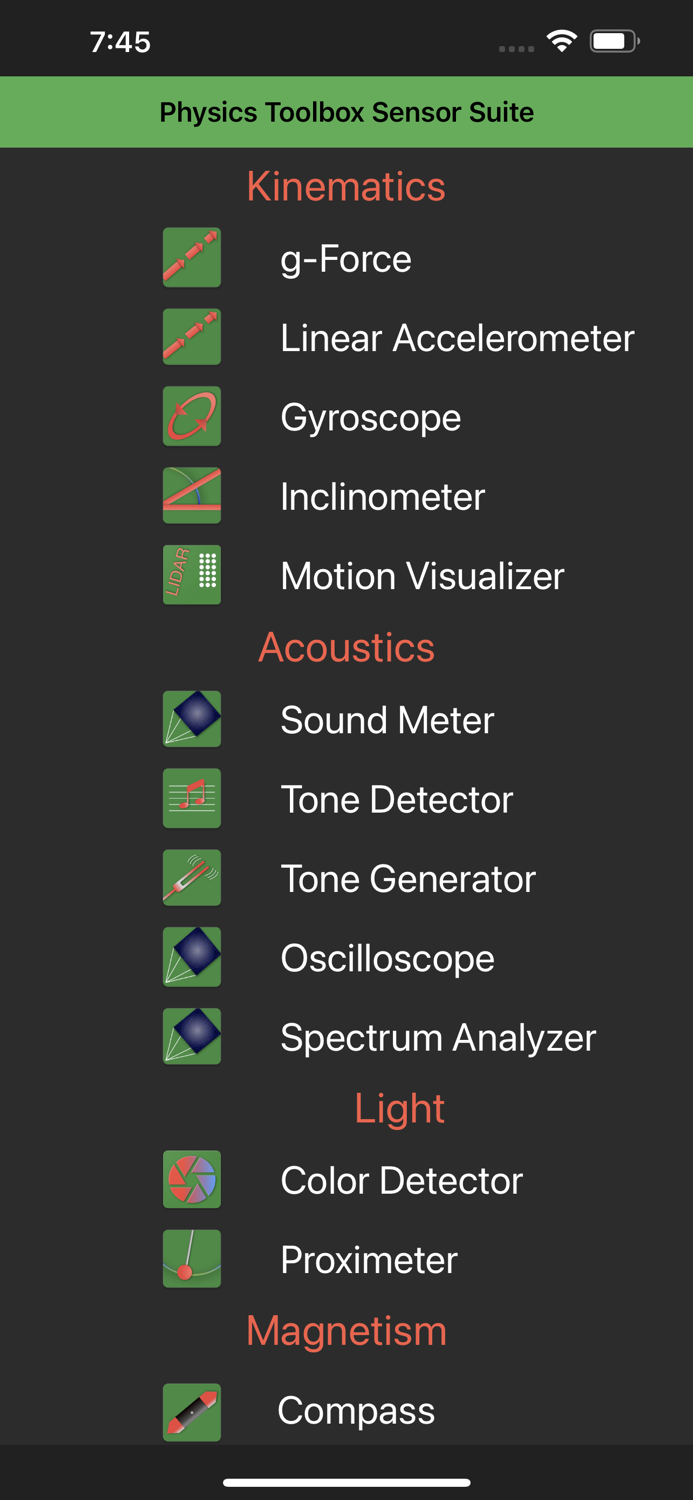This screenshot has width=693, height=1500.
Task: Open the Color Detector aperture icon
Action: tap(191, 1179)
